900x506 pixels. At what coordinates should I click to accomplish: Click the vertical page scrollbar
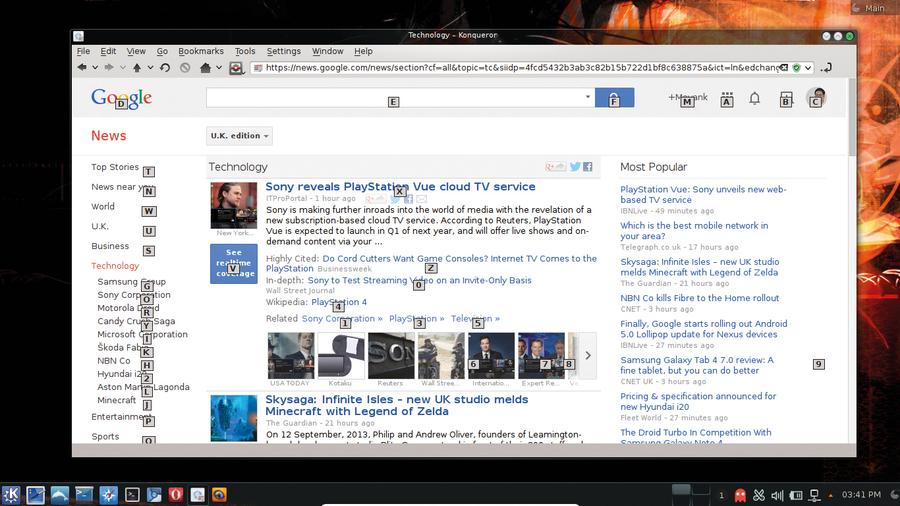coord(851,118)
